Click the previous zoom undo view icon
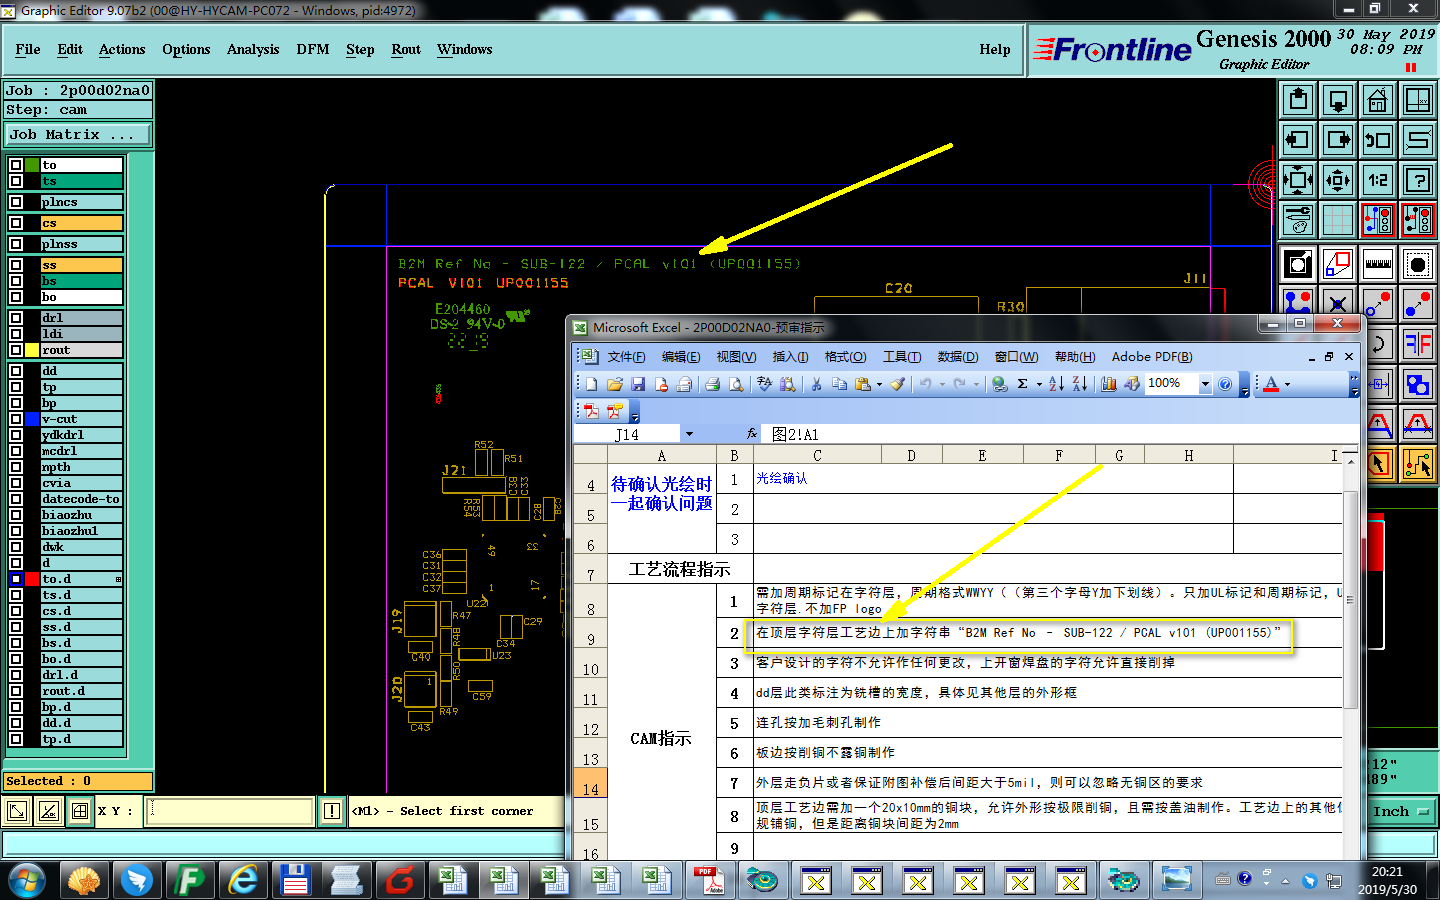This screenshot has height=900, width=1440. coord(1378,140)
